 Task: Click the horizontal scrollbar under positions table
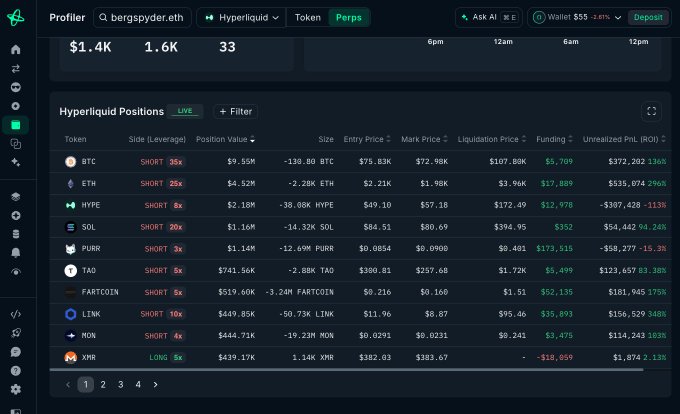(x=346, y=370)
